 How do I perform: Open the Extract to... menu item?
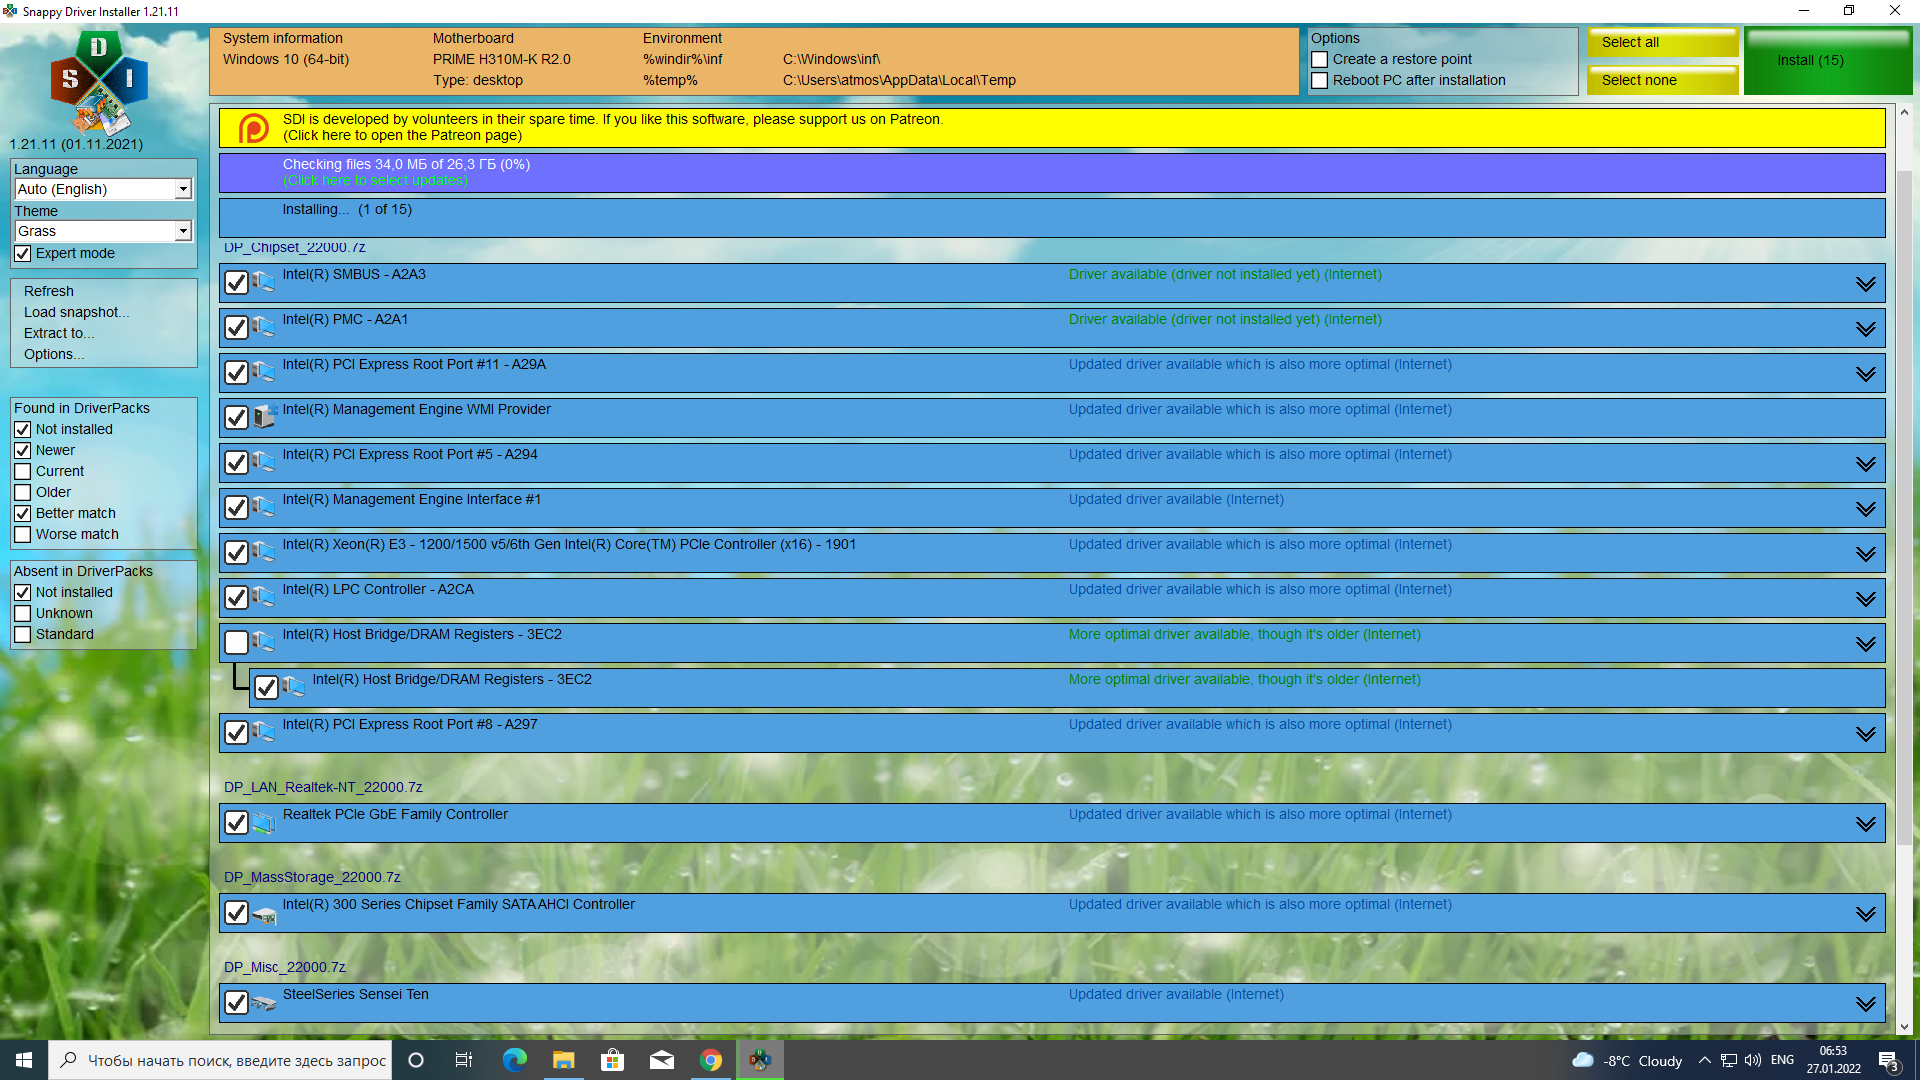58,333
